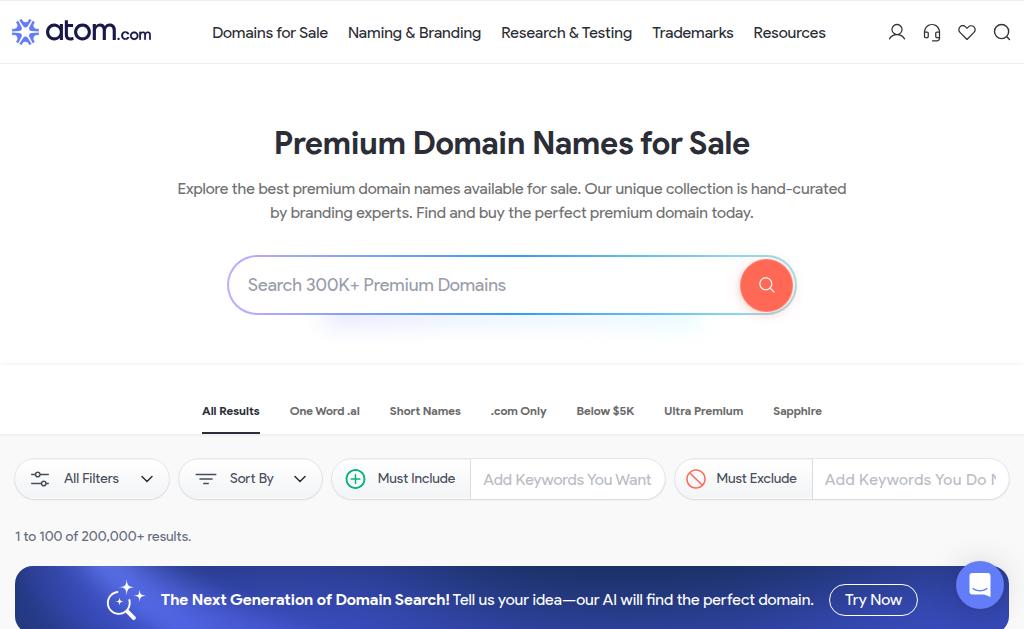The height and width of the screenshot is (629, 1024).
Task: Open the Naming & Branding menu
Action: click(414, 33)
